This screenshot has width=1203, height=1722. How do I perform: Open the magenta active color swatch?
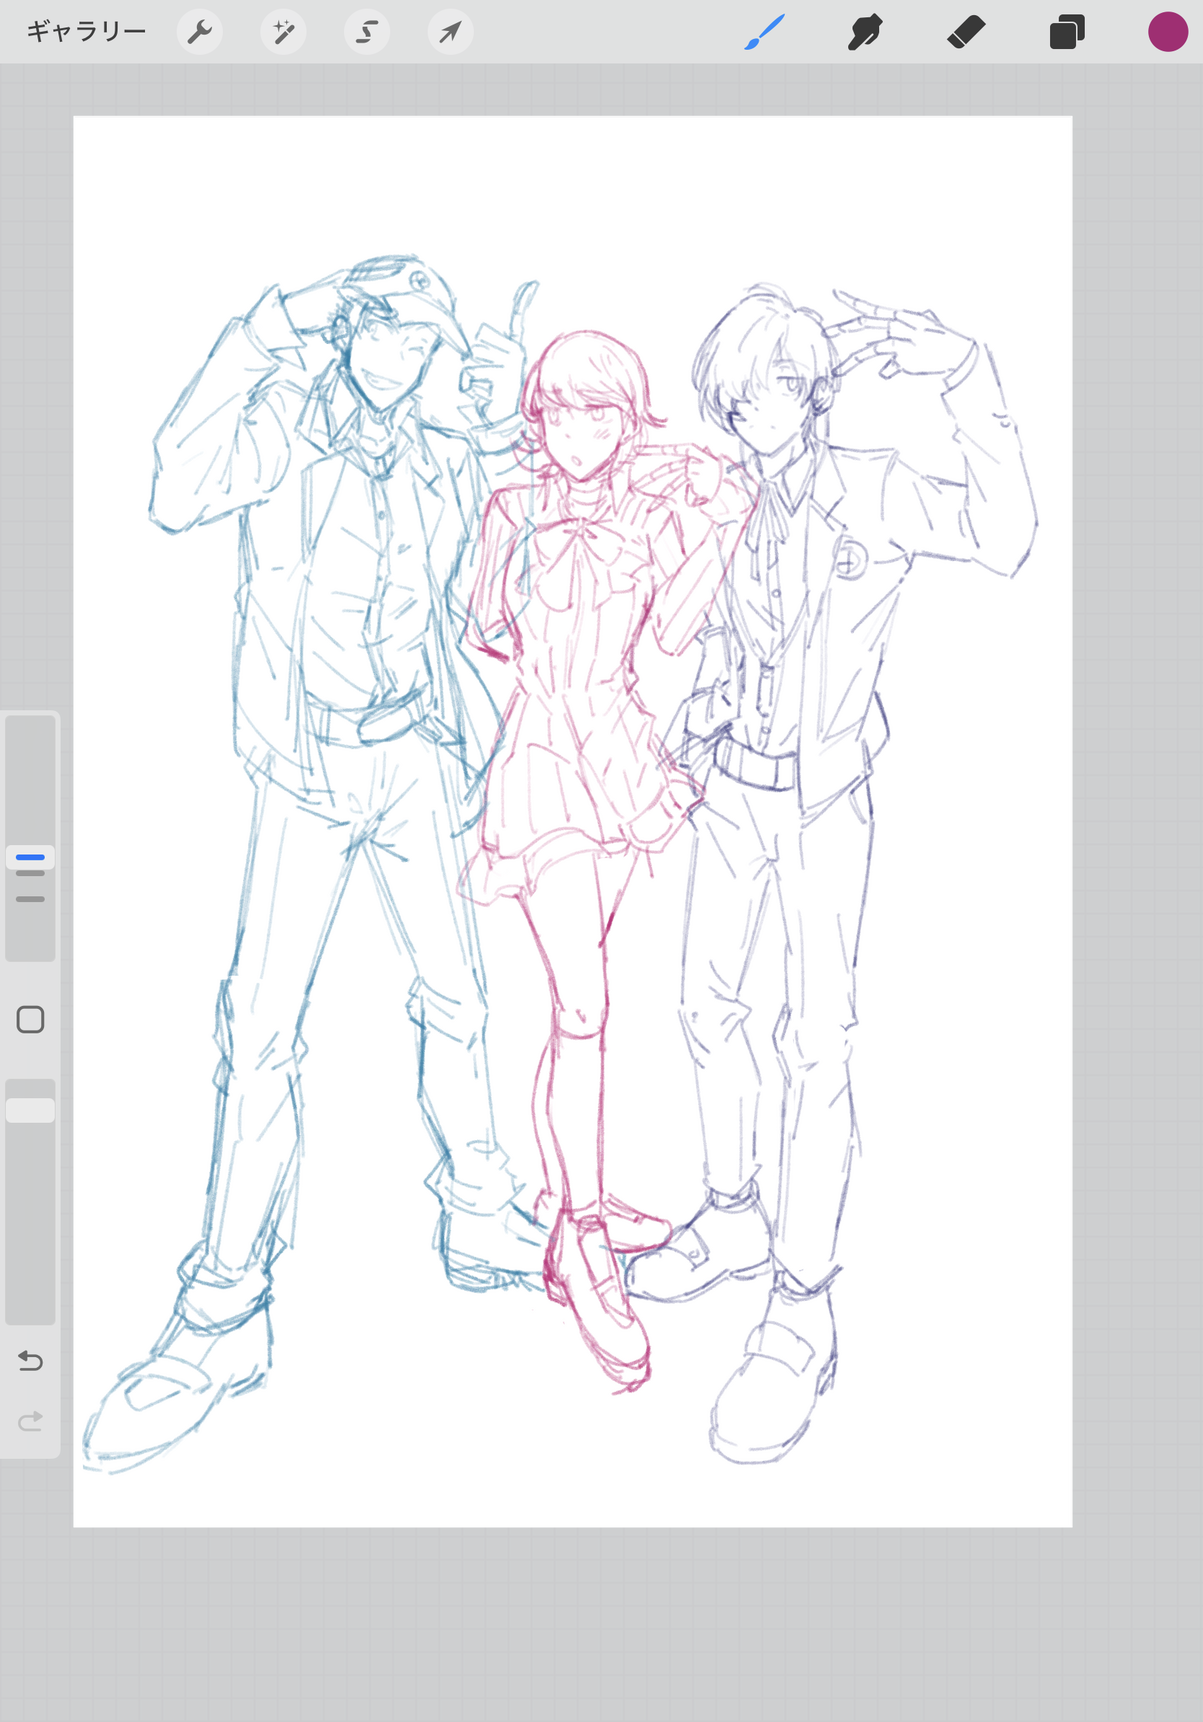pyautogui.click(x=1167, y=32)
